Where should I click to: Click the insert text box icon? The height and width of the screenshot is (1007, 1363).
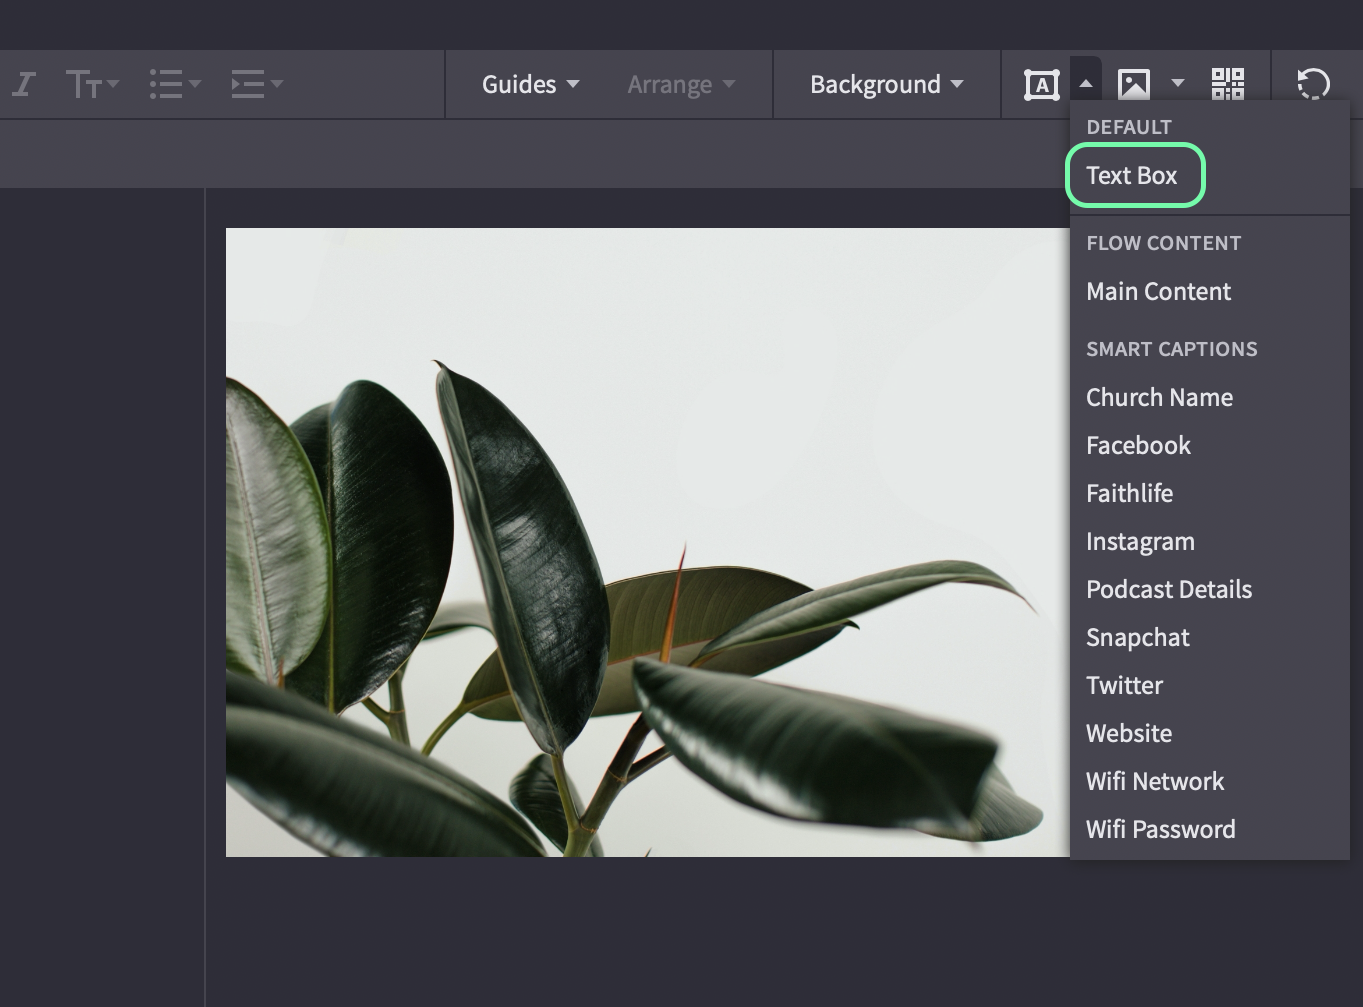pyautogui.click(x=1041, y=84)
